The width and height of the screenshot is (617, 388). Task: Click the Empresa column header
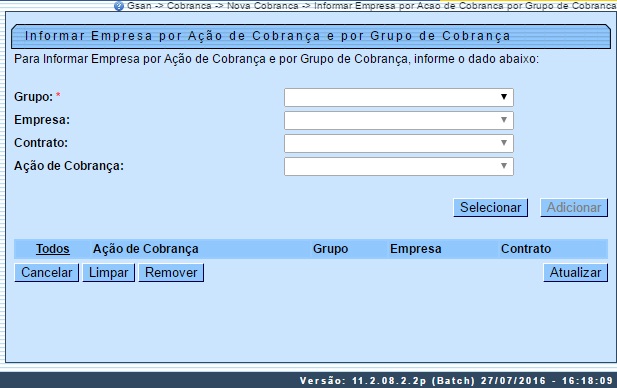point(416,249)
